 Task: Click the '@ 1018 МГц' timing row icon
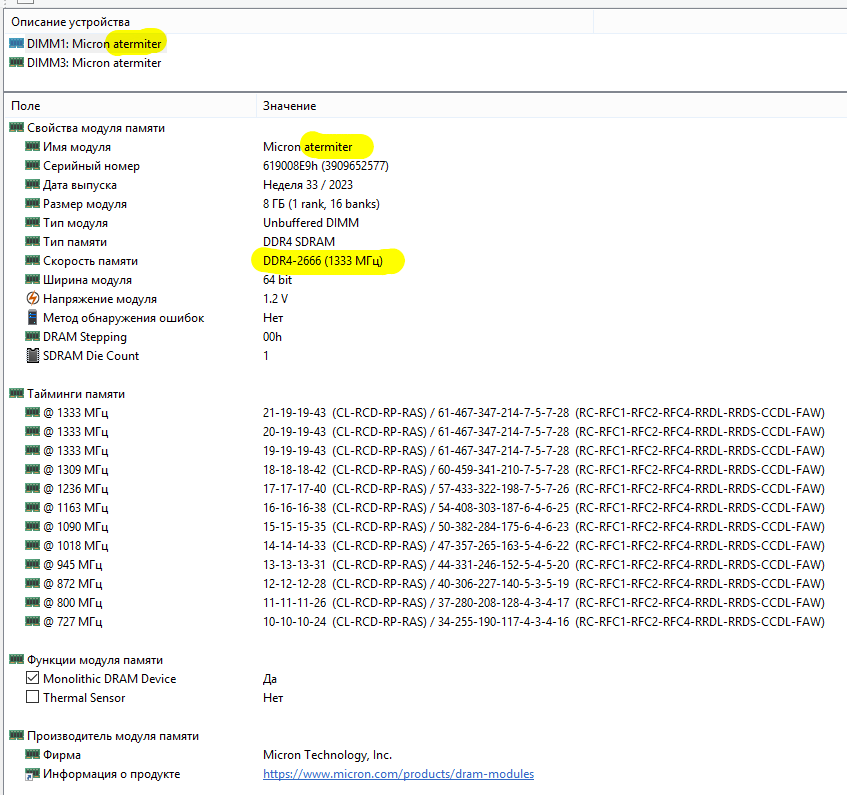(x=32, y=545)
